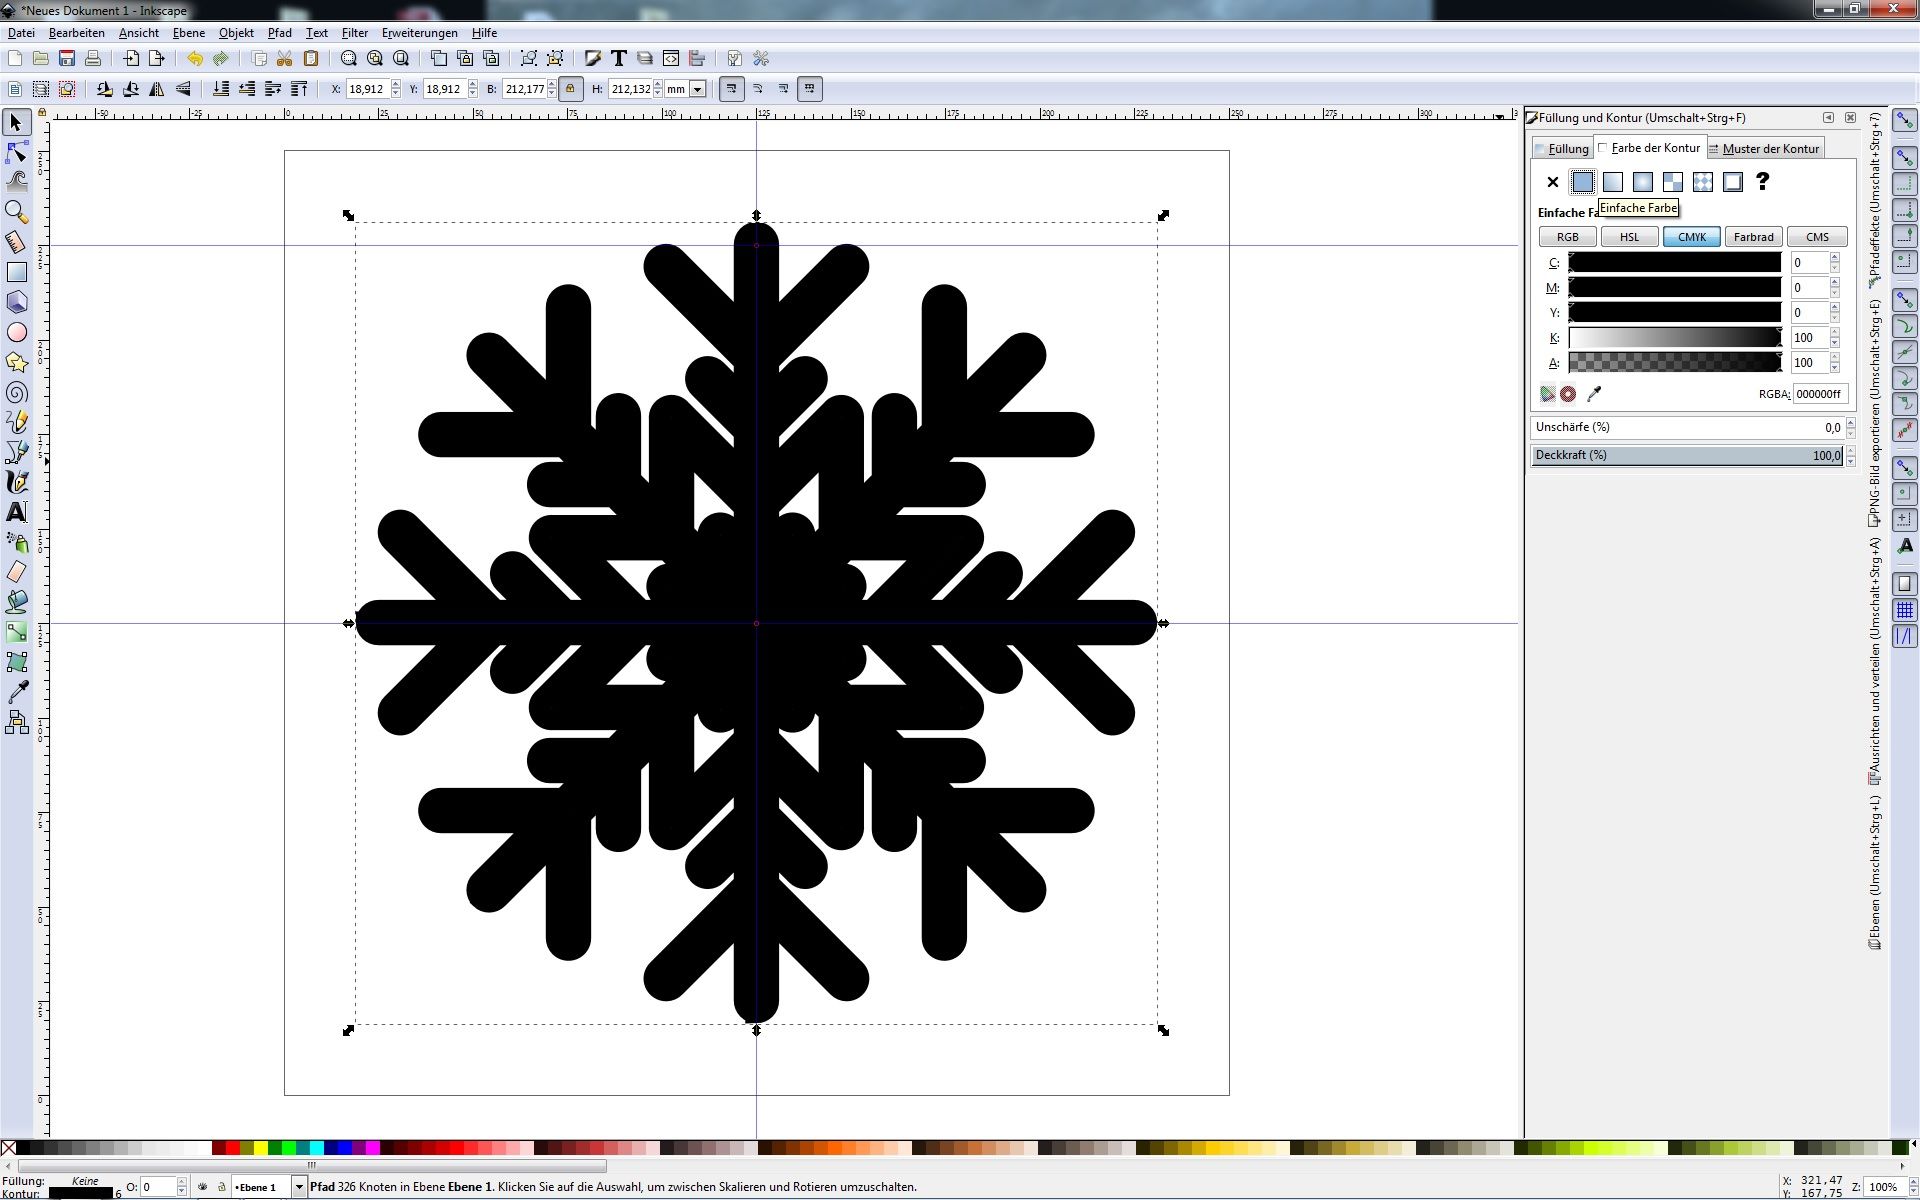
Task: Pick the calligraphy pen tool
Action: coord(16,482)
